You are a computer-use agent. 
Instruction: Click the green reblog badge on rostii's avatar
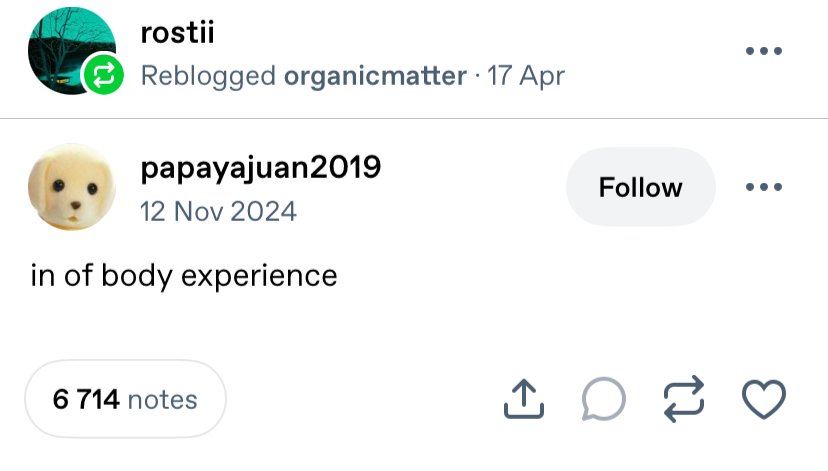click(101, 76)
